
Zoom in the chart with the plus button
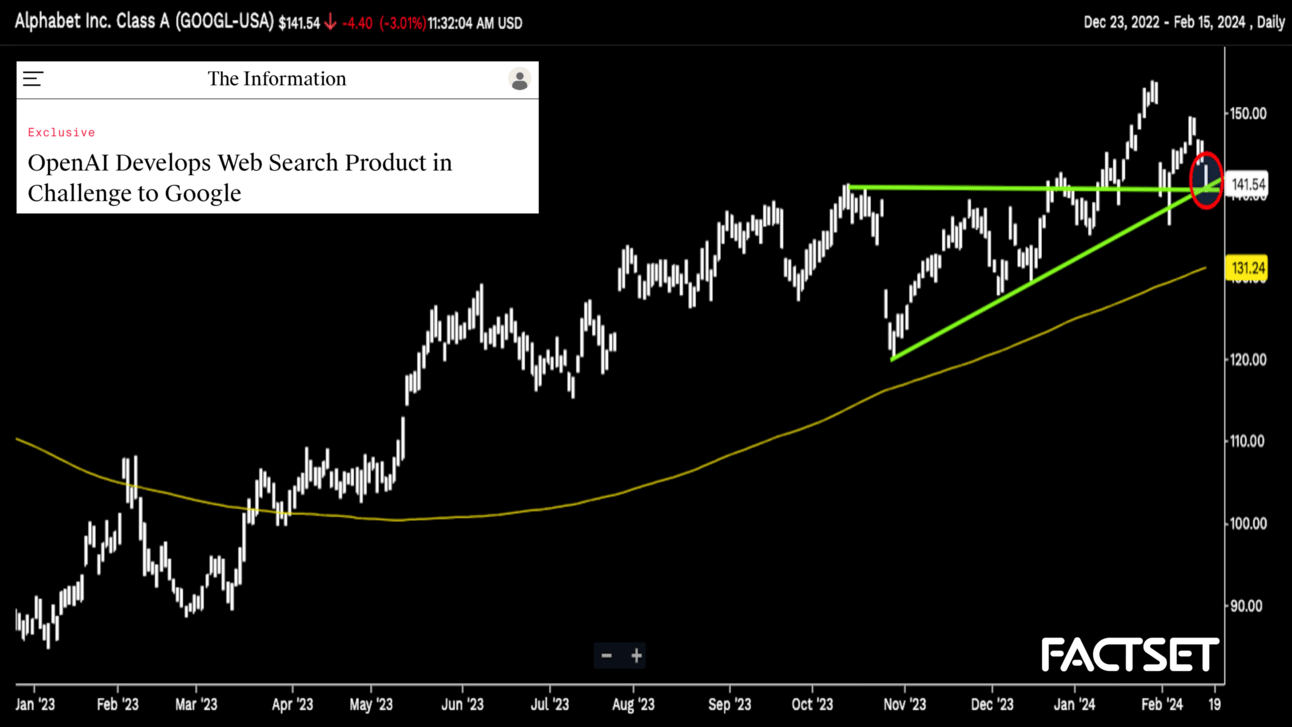636,656
